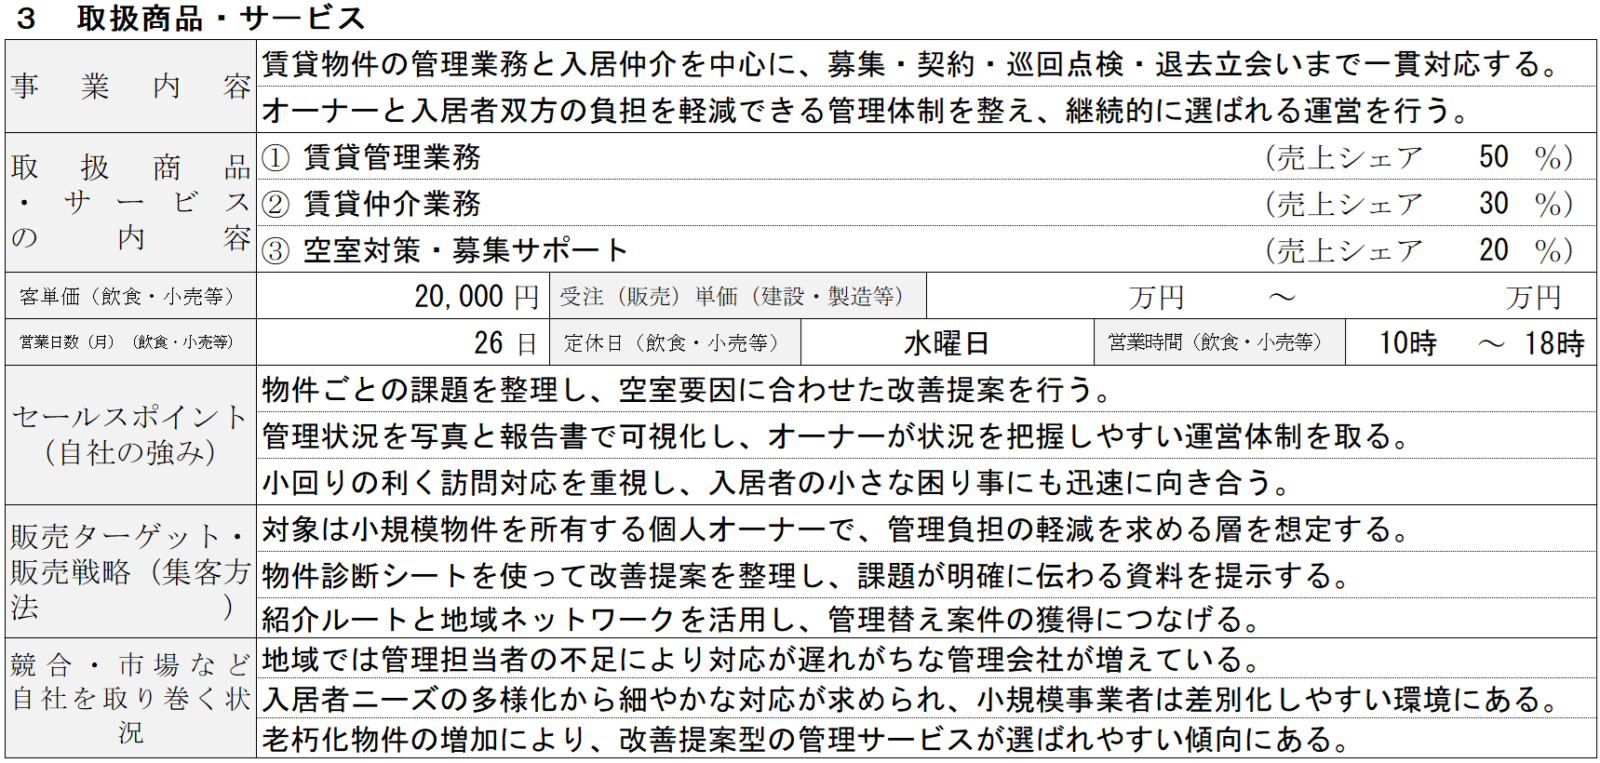Click the 20% sales share value
Image resolution: width=1600 pixels, height=763 pixels.
click(x=1494, y=250)
